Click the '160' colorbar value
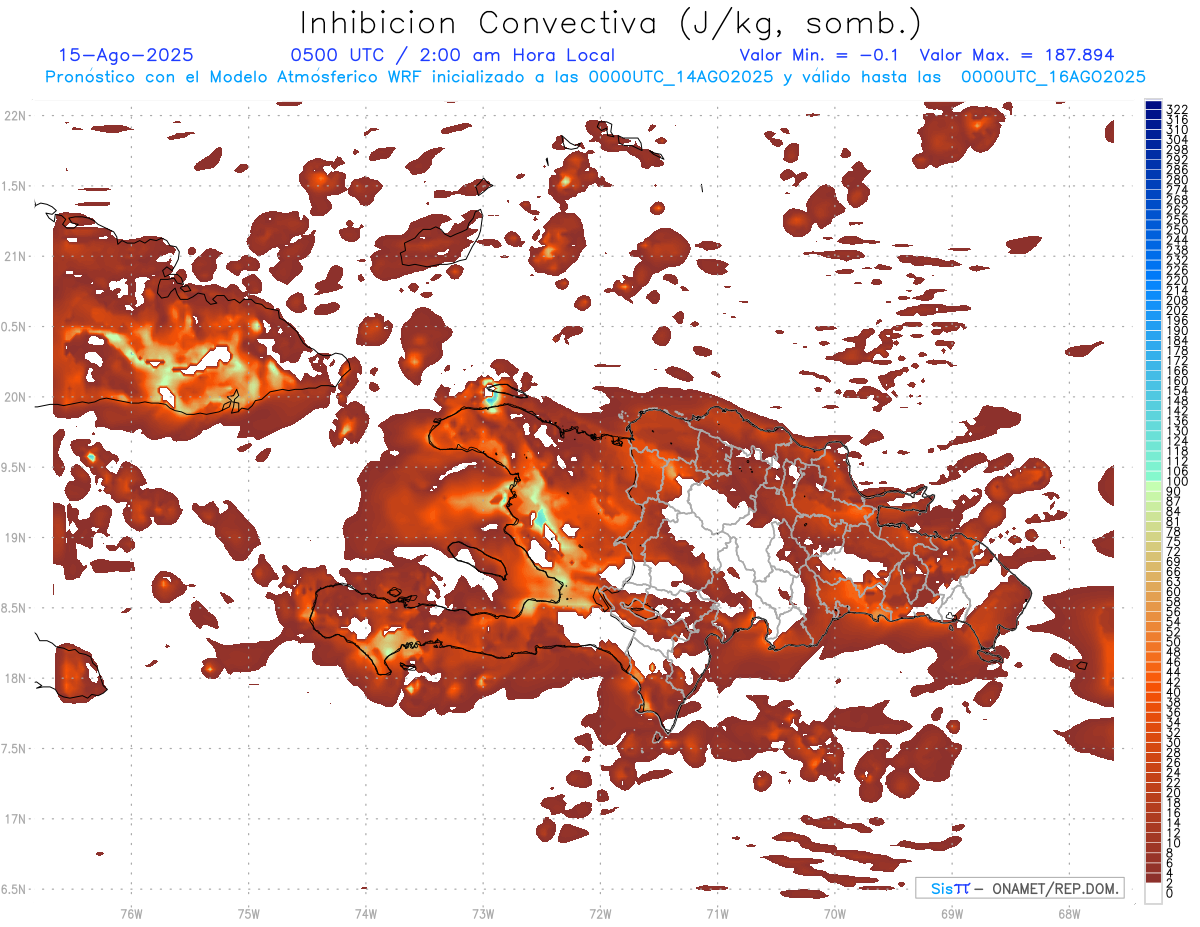The width and height of the screenshot is (1200, 927). click(x=1177, y=381)
